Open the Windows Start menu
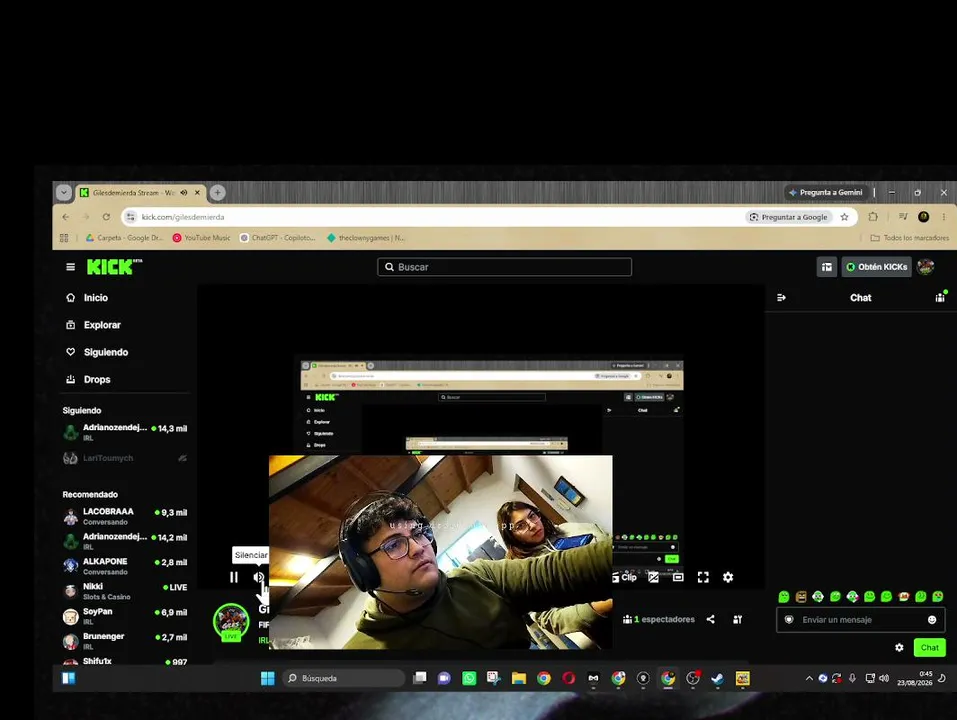Image resolution: width=957 pixels, height=720 pixels. pyautogui.click(x=267, y=679)
